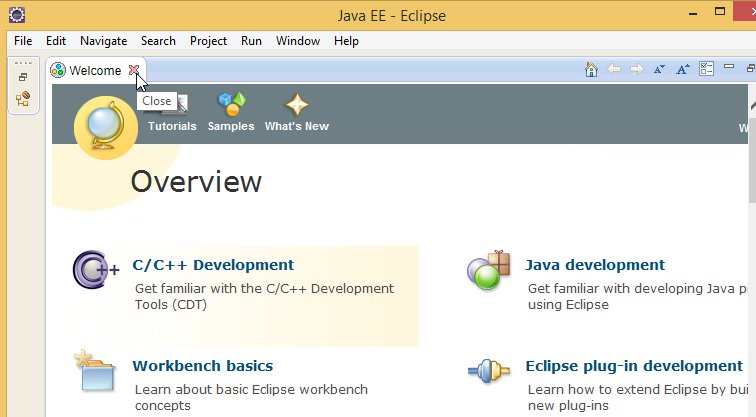Click the hierarchy icon in left trim
The image size is (756, 417).
23,98
